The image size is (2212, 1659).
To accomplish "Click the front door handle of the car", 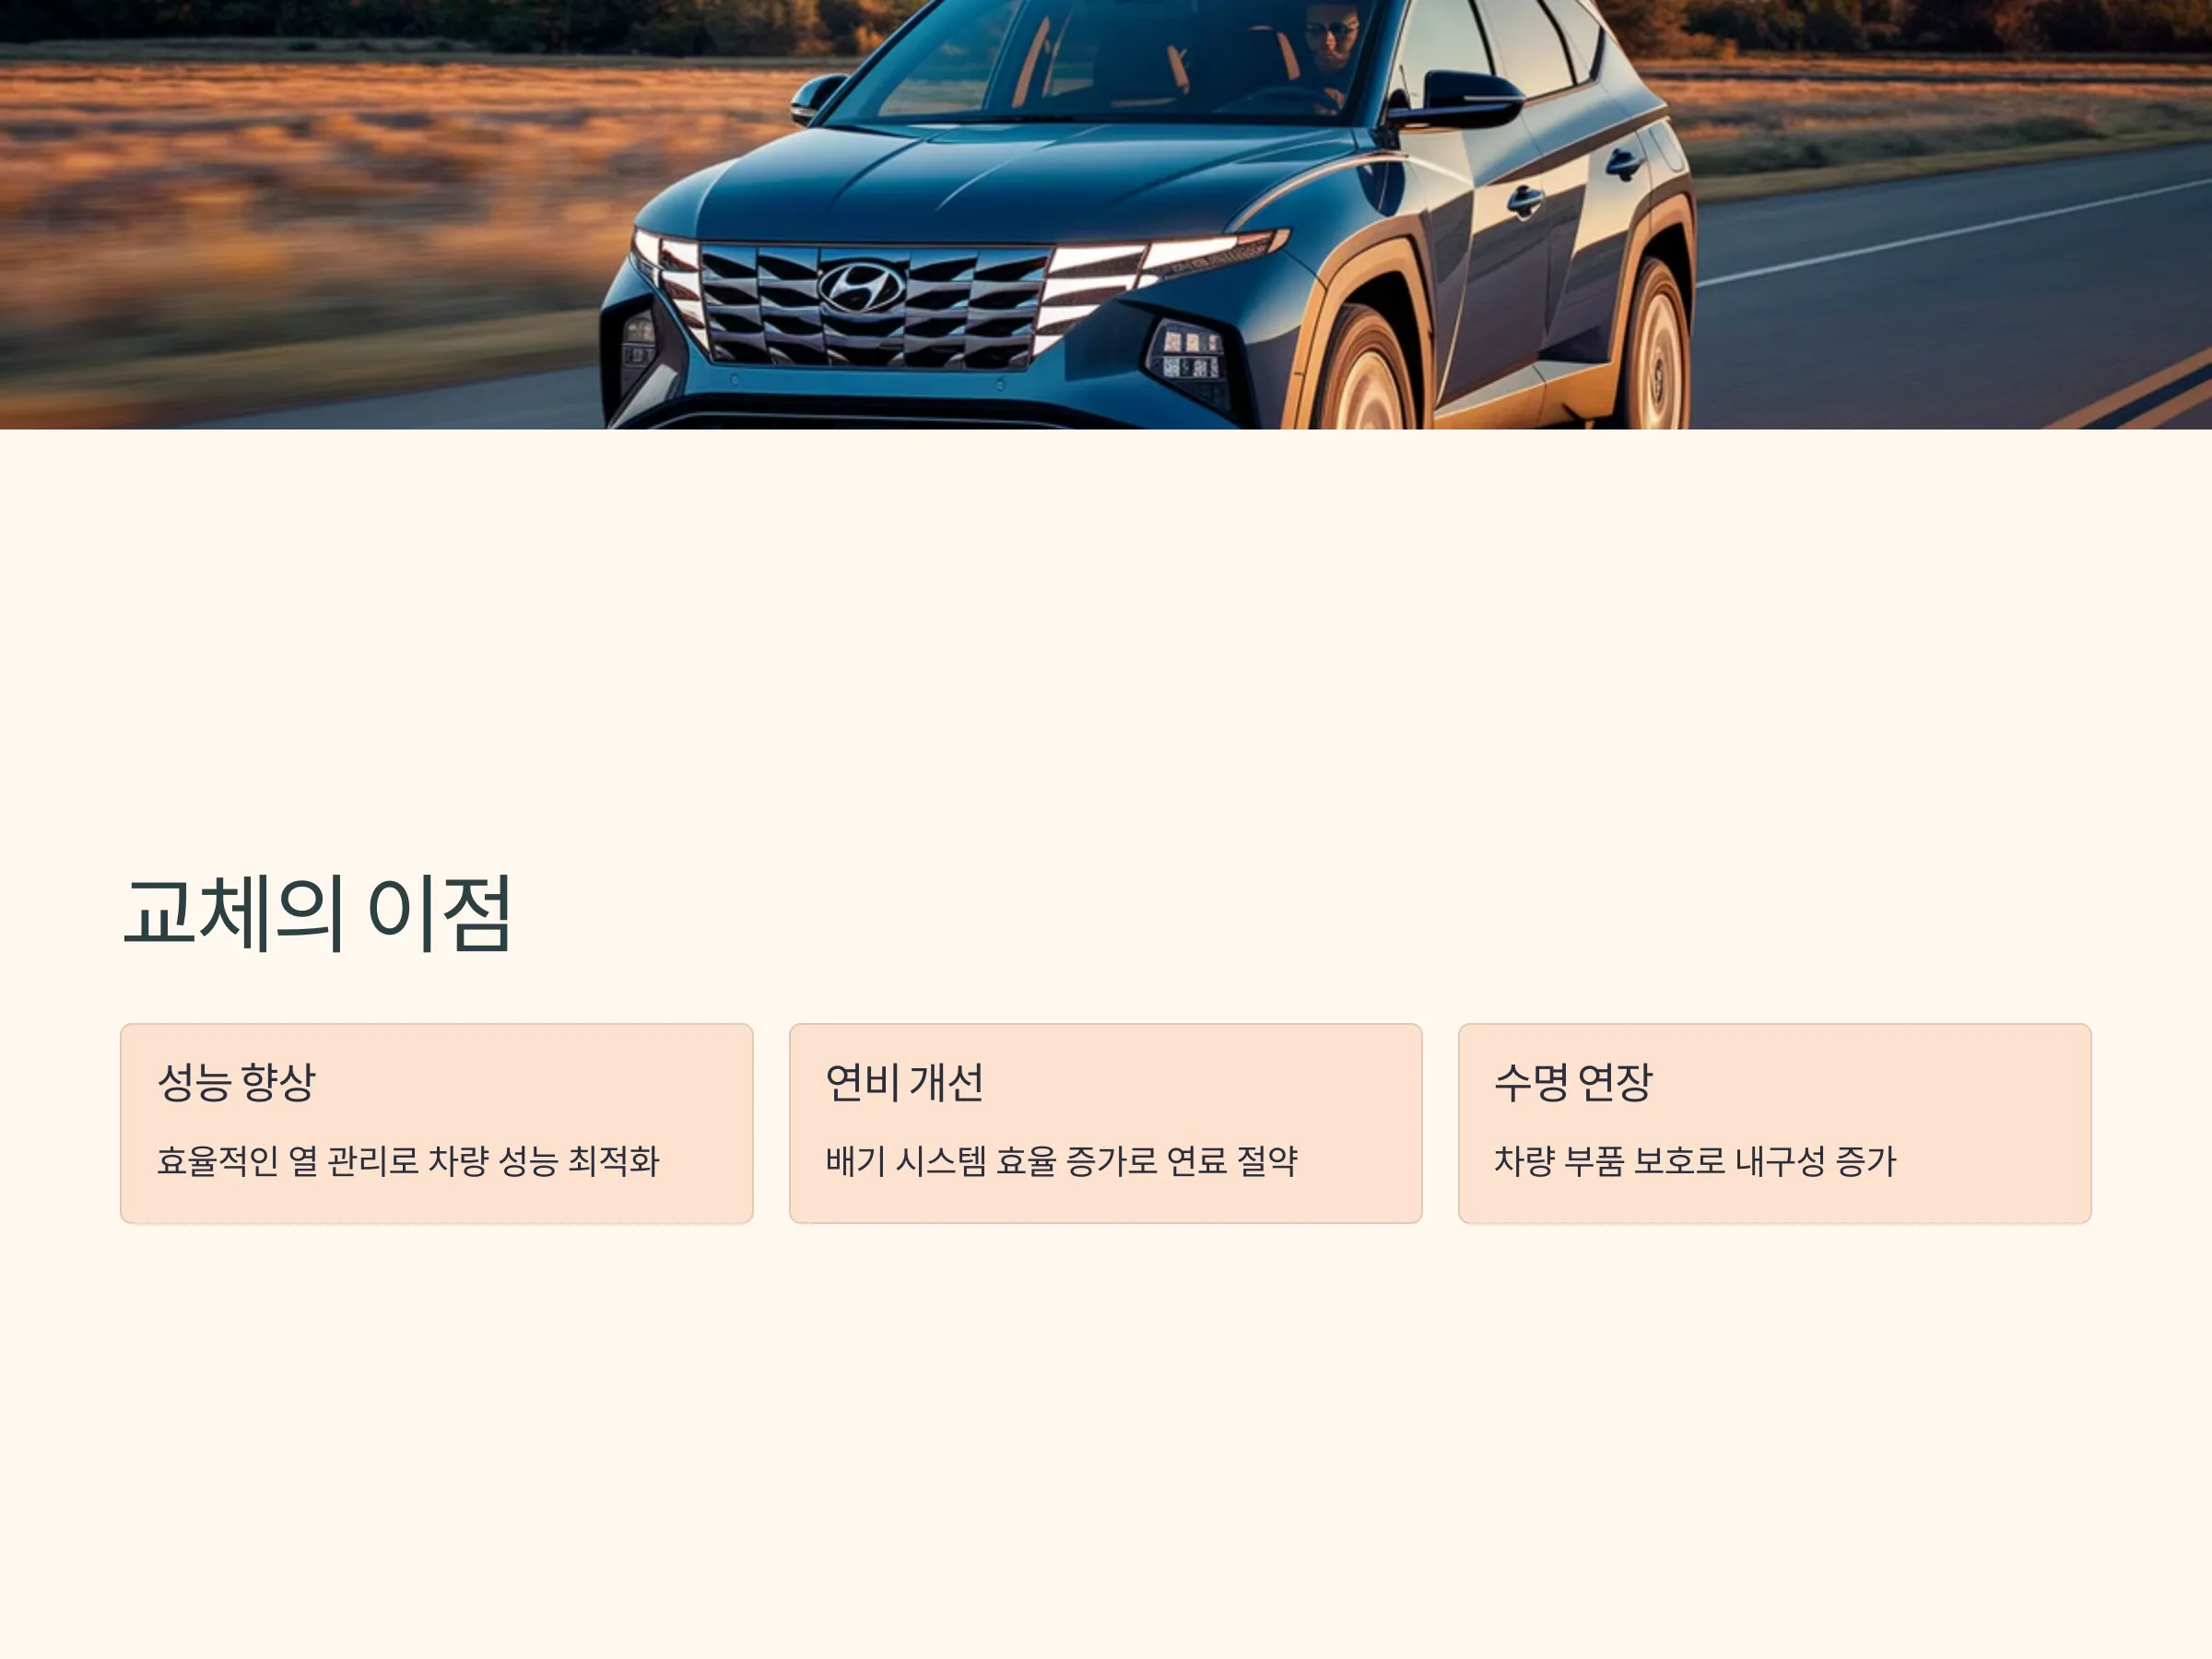I will point(1525,201).
